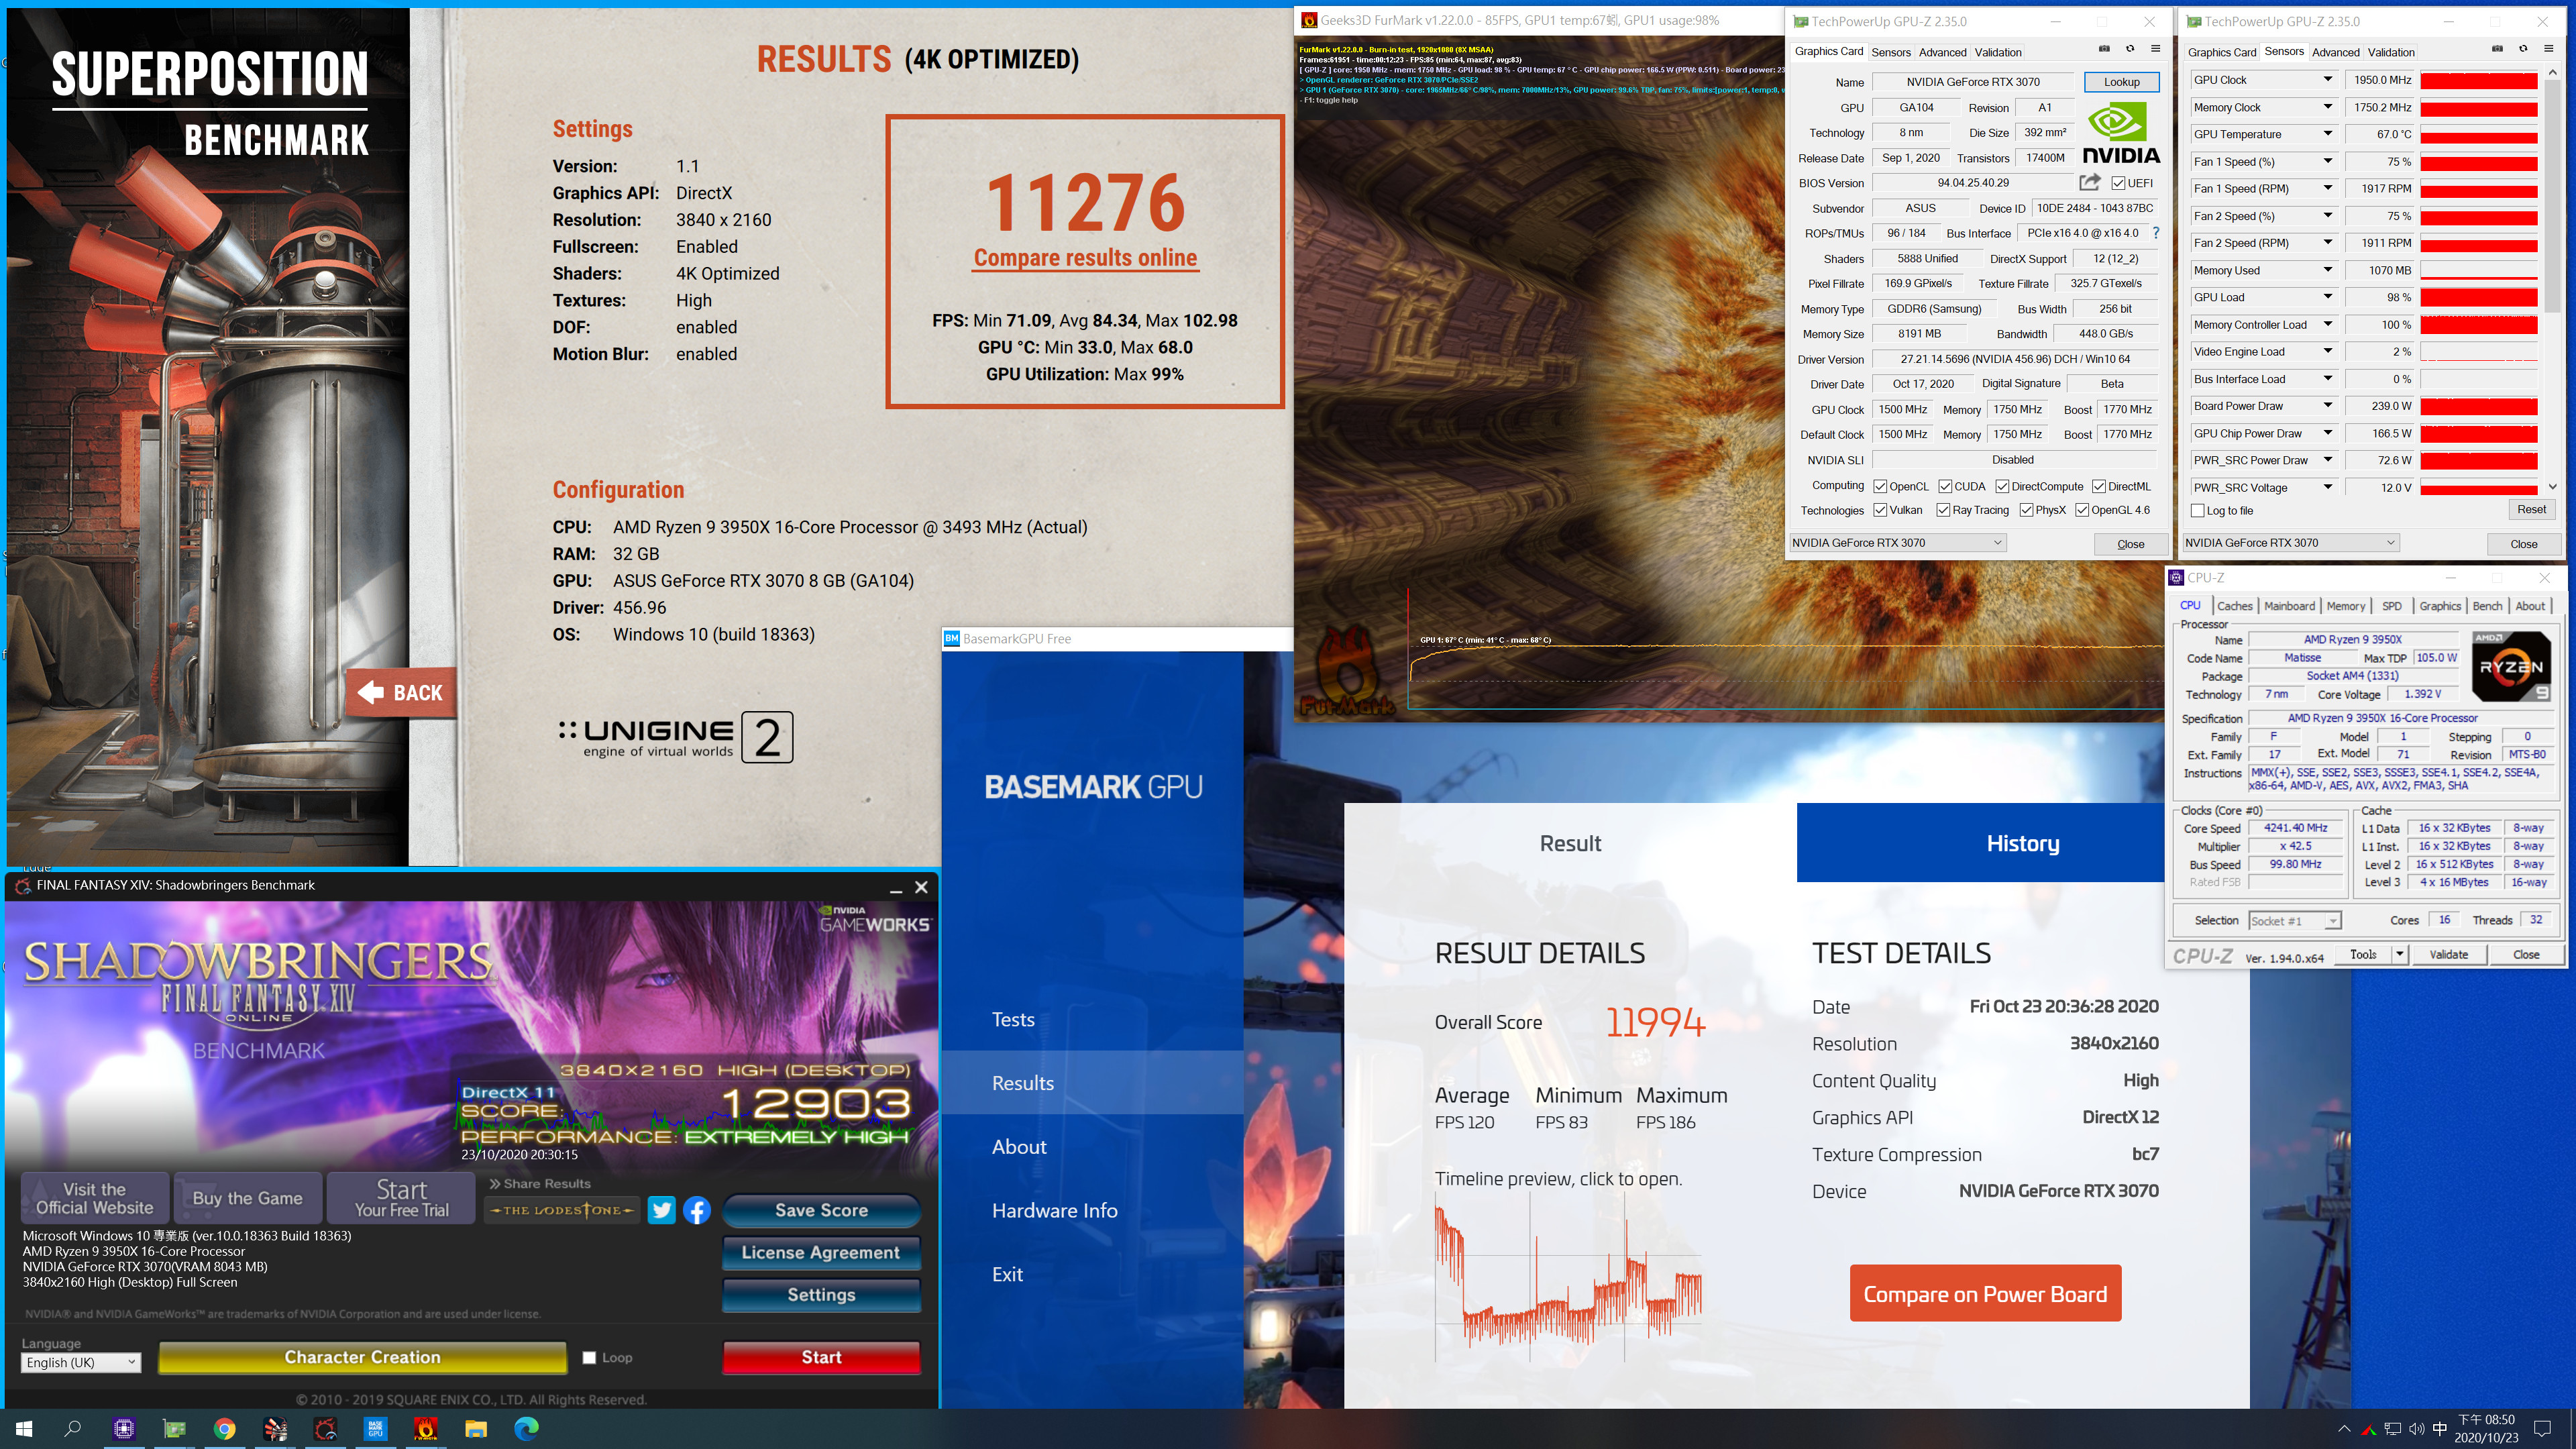Screen dimensions: 2576x1449
Task: Share score on Facebook icon
Action: click(x=697, y=1210)
